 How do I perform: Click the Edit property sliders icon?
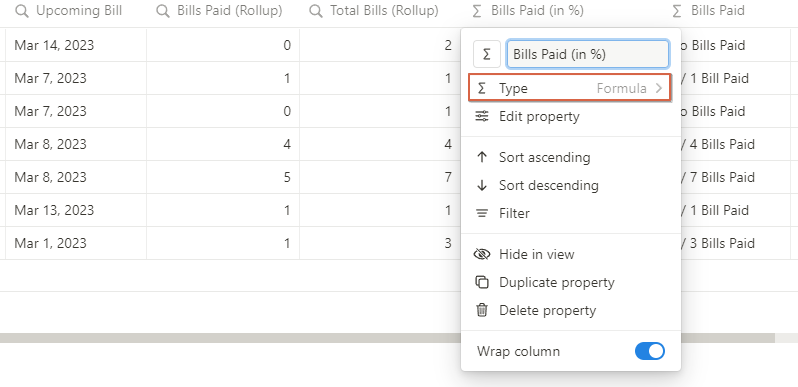point(481,117)
